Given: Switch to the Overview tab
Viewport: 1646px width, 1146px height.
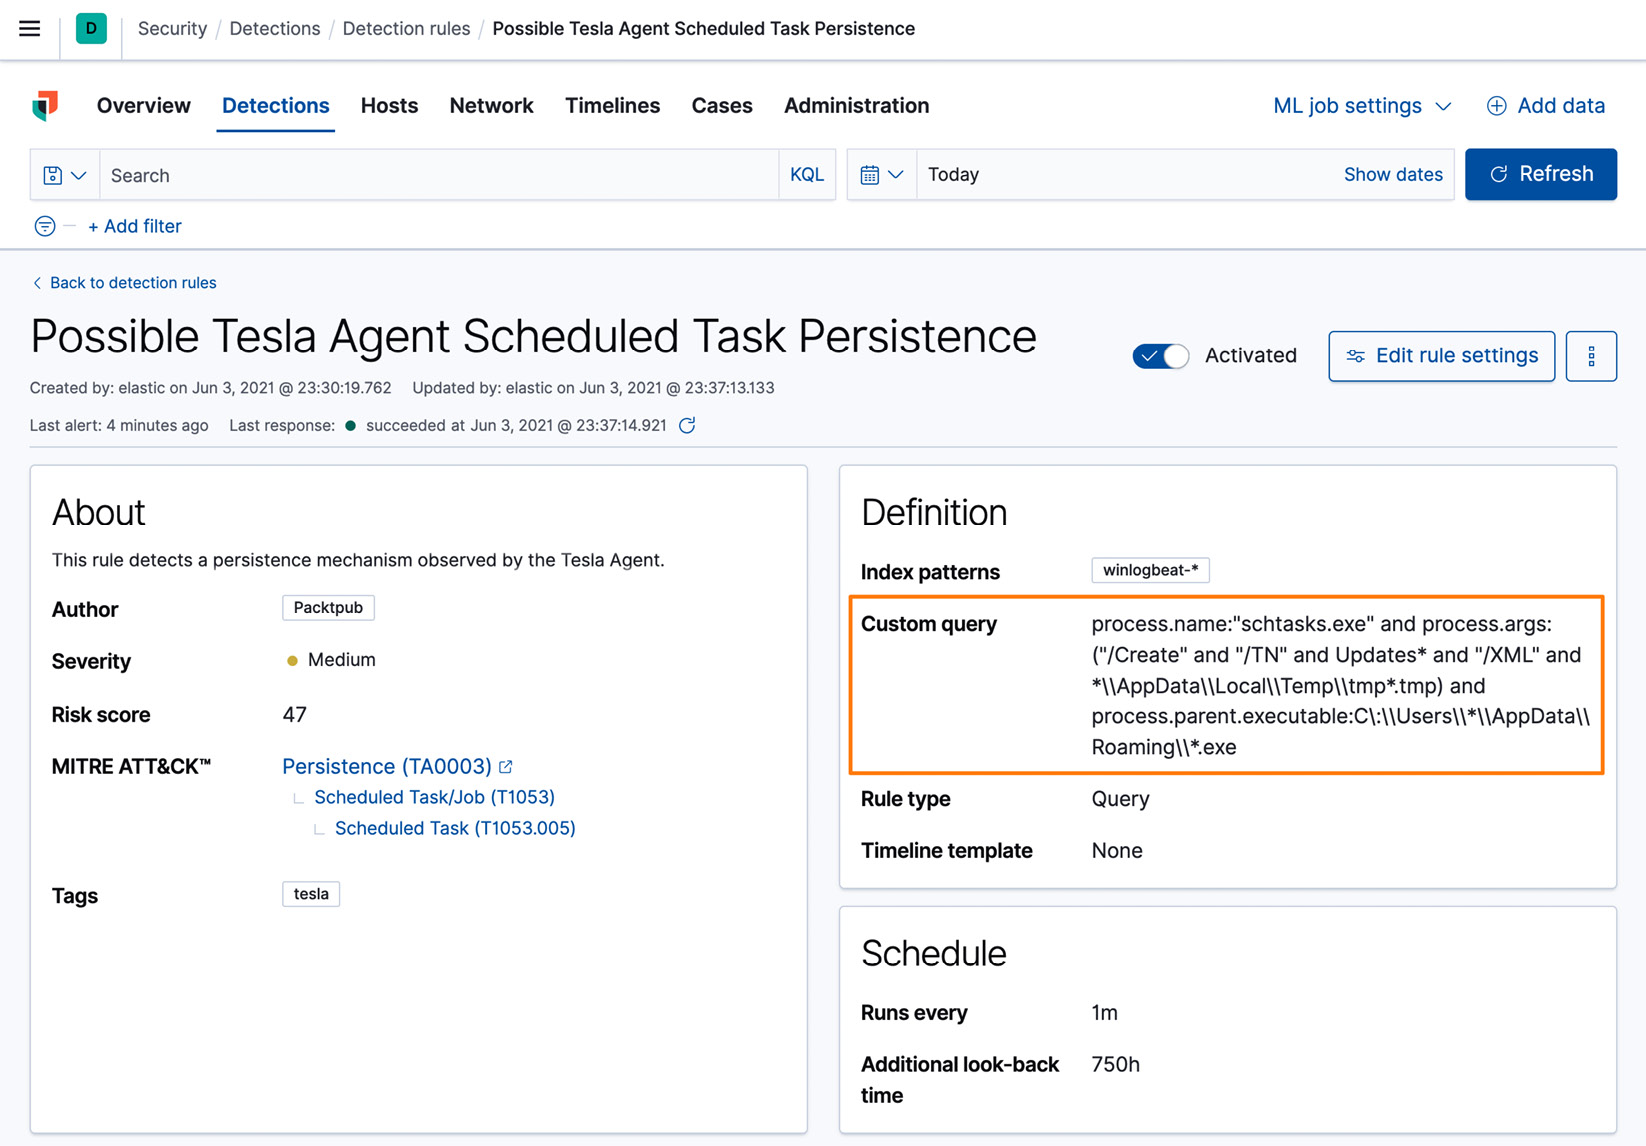Looking at the screenshot, I should [143, 106].
